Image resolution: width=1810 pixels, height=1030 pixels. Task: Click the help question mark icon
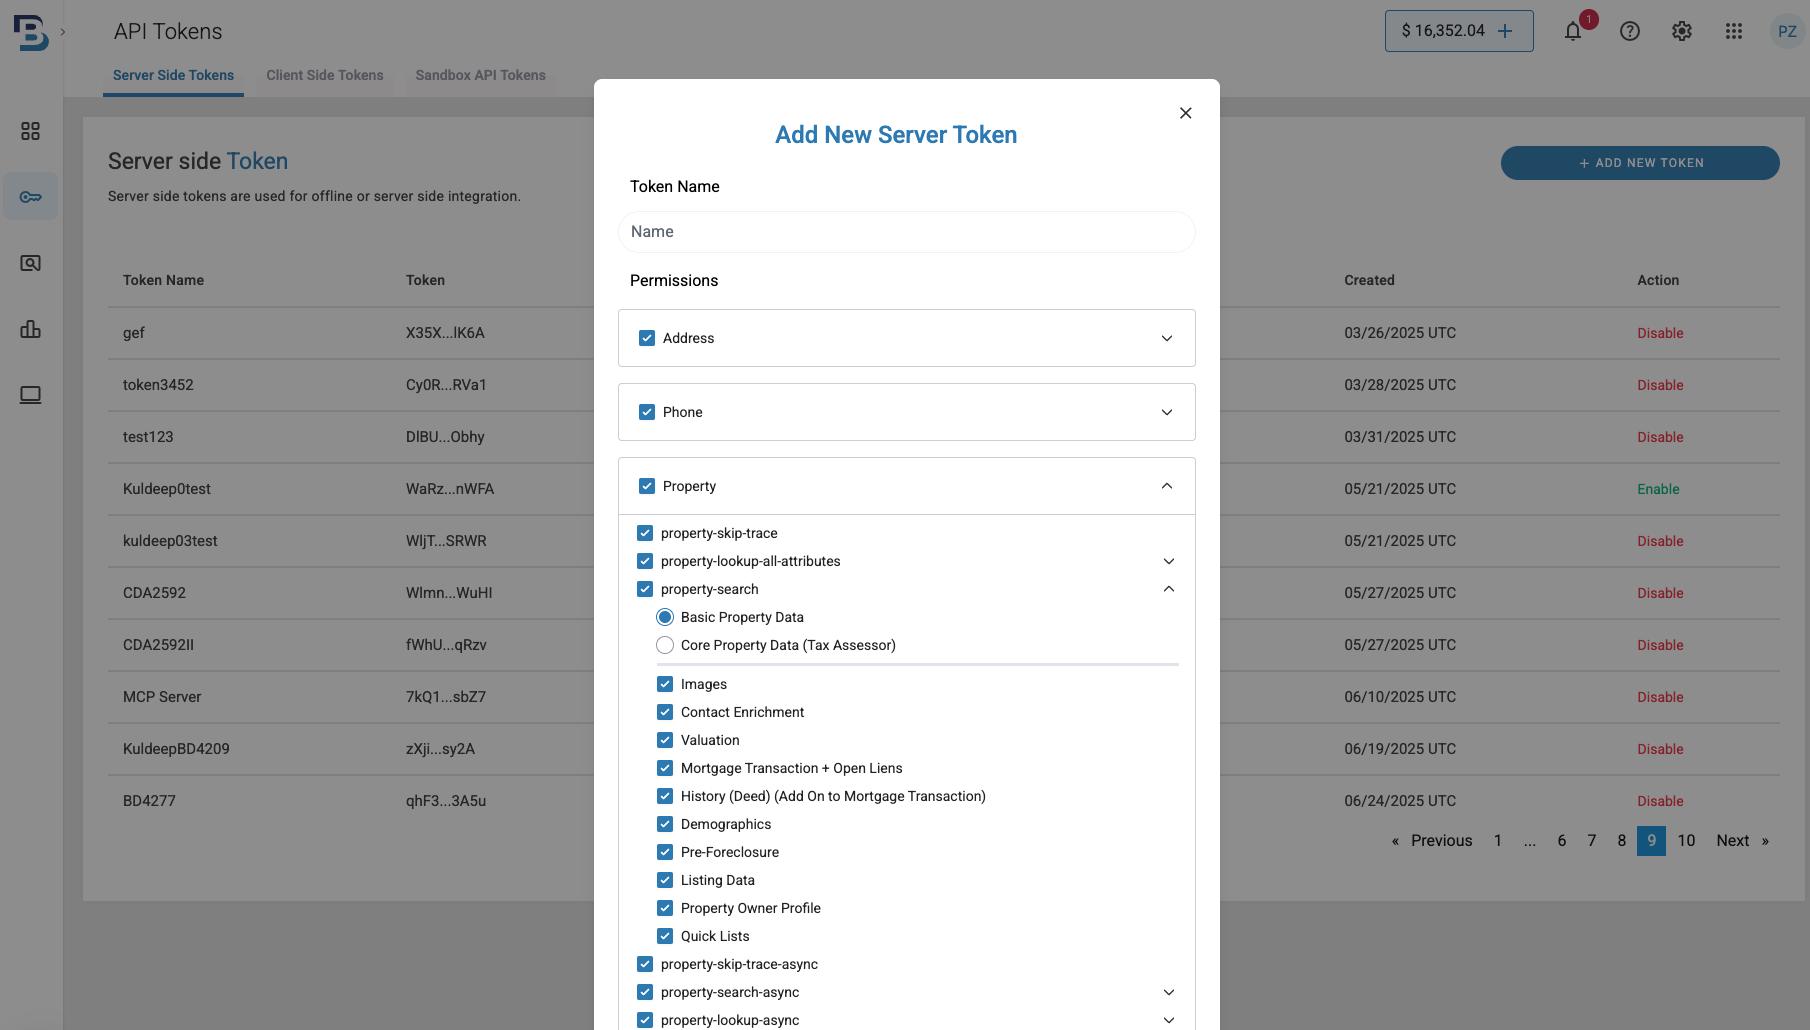point(1630,32)
